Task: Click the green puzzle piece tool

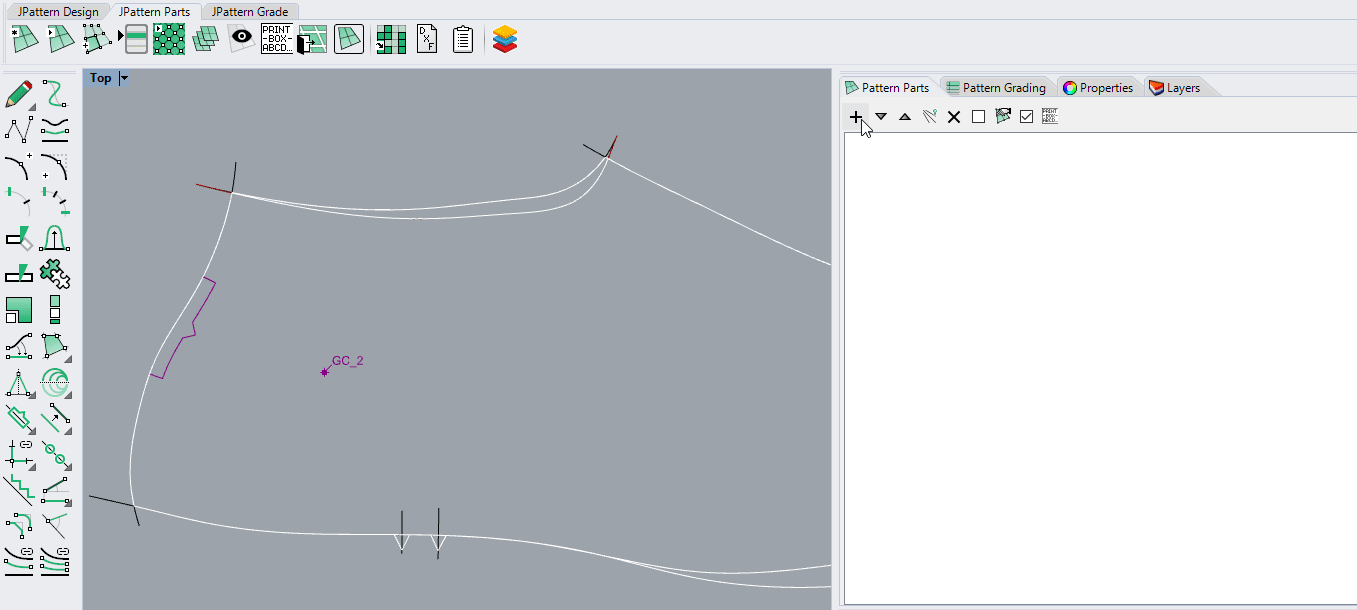Action: click(55, 273)
